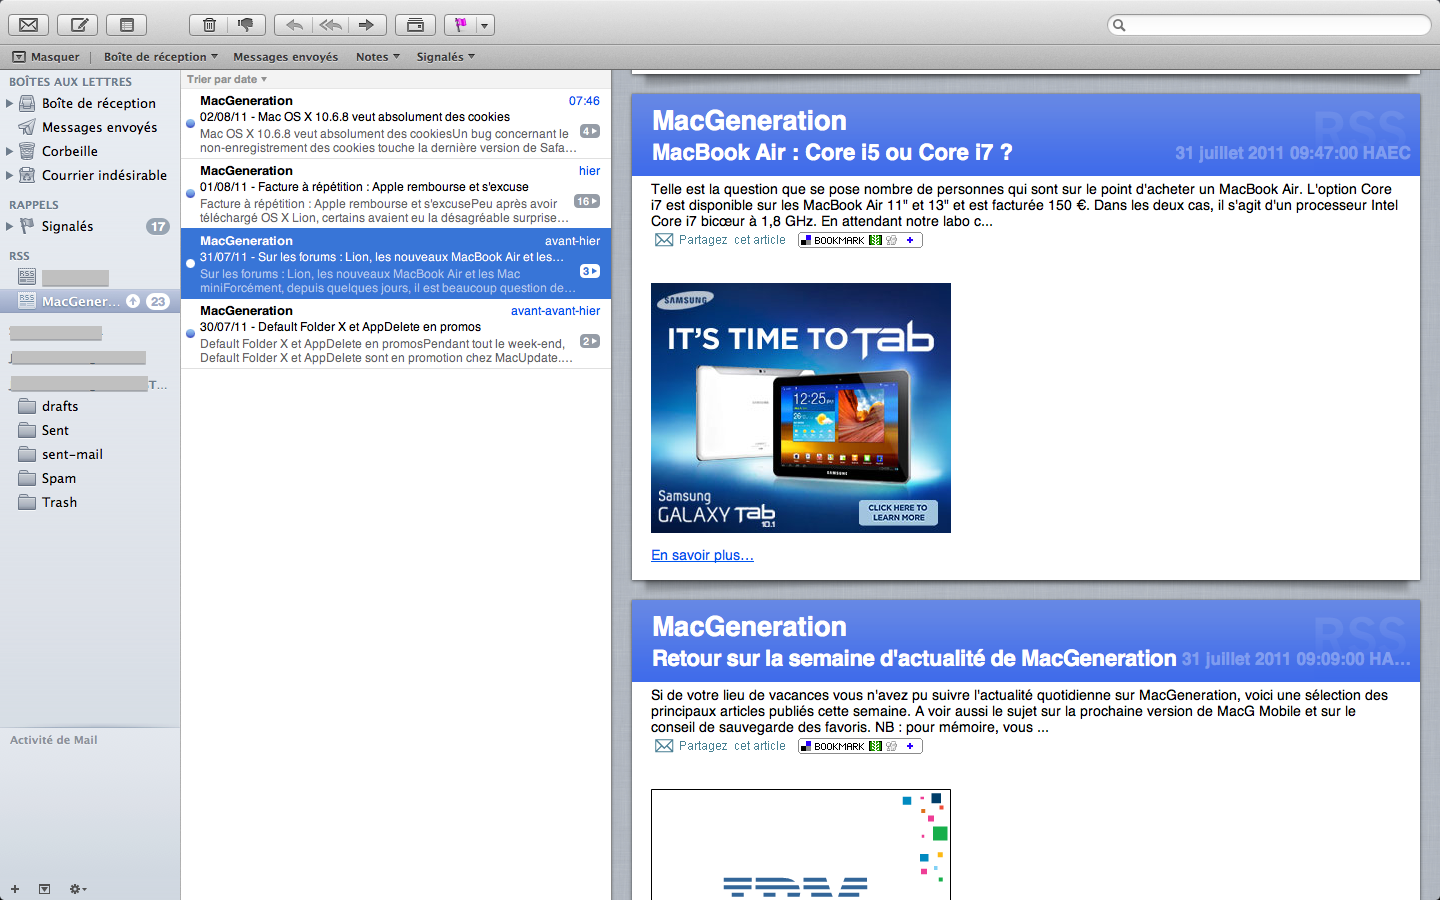This screenshot has height=900, width=1440.
Task: Create a new note with the toolbar note icon
Action: click(x=126, y=25)
